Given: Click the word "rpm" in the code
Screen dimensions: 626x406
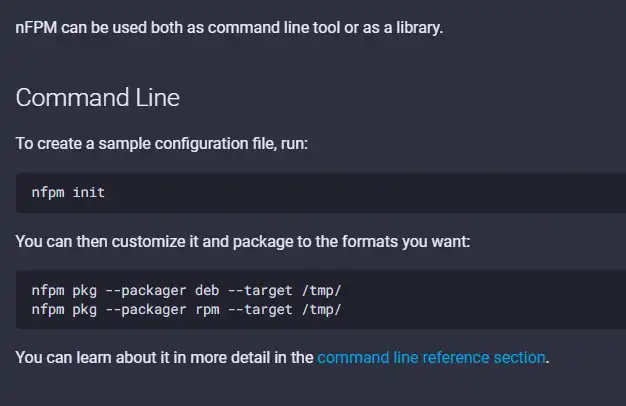Looking at the screenshot, I should pyautogui.click(x=207, y=309).
